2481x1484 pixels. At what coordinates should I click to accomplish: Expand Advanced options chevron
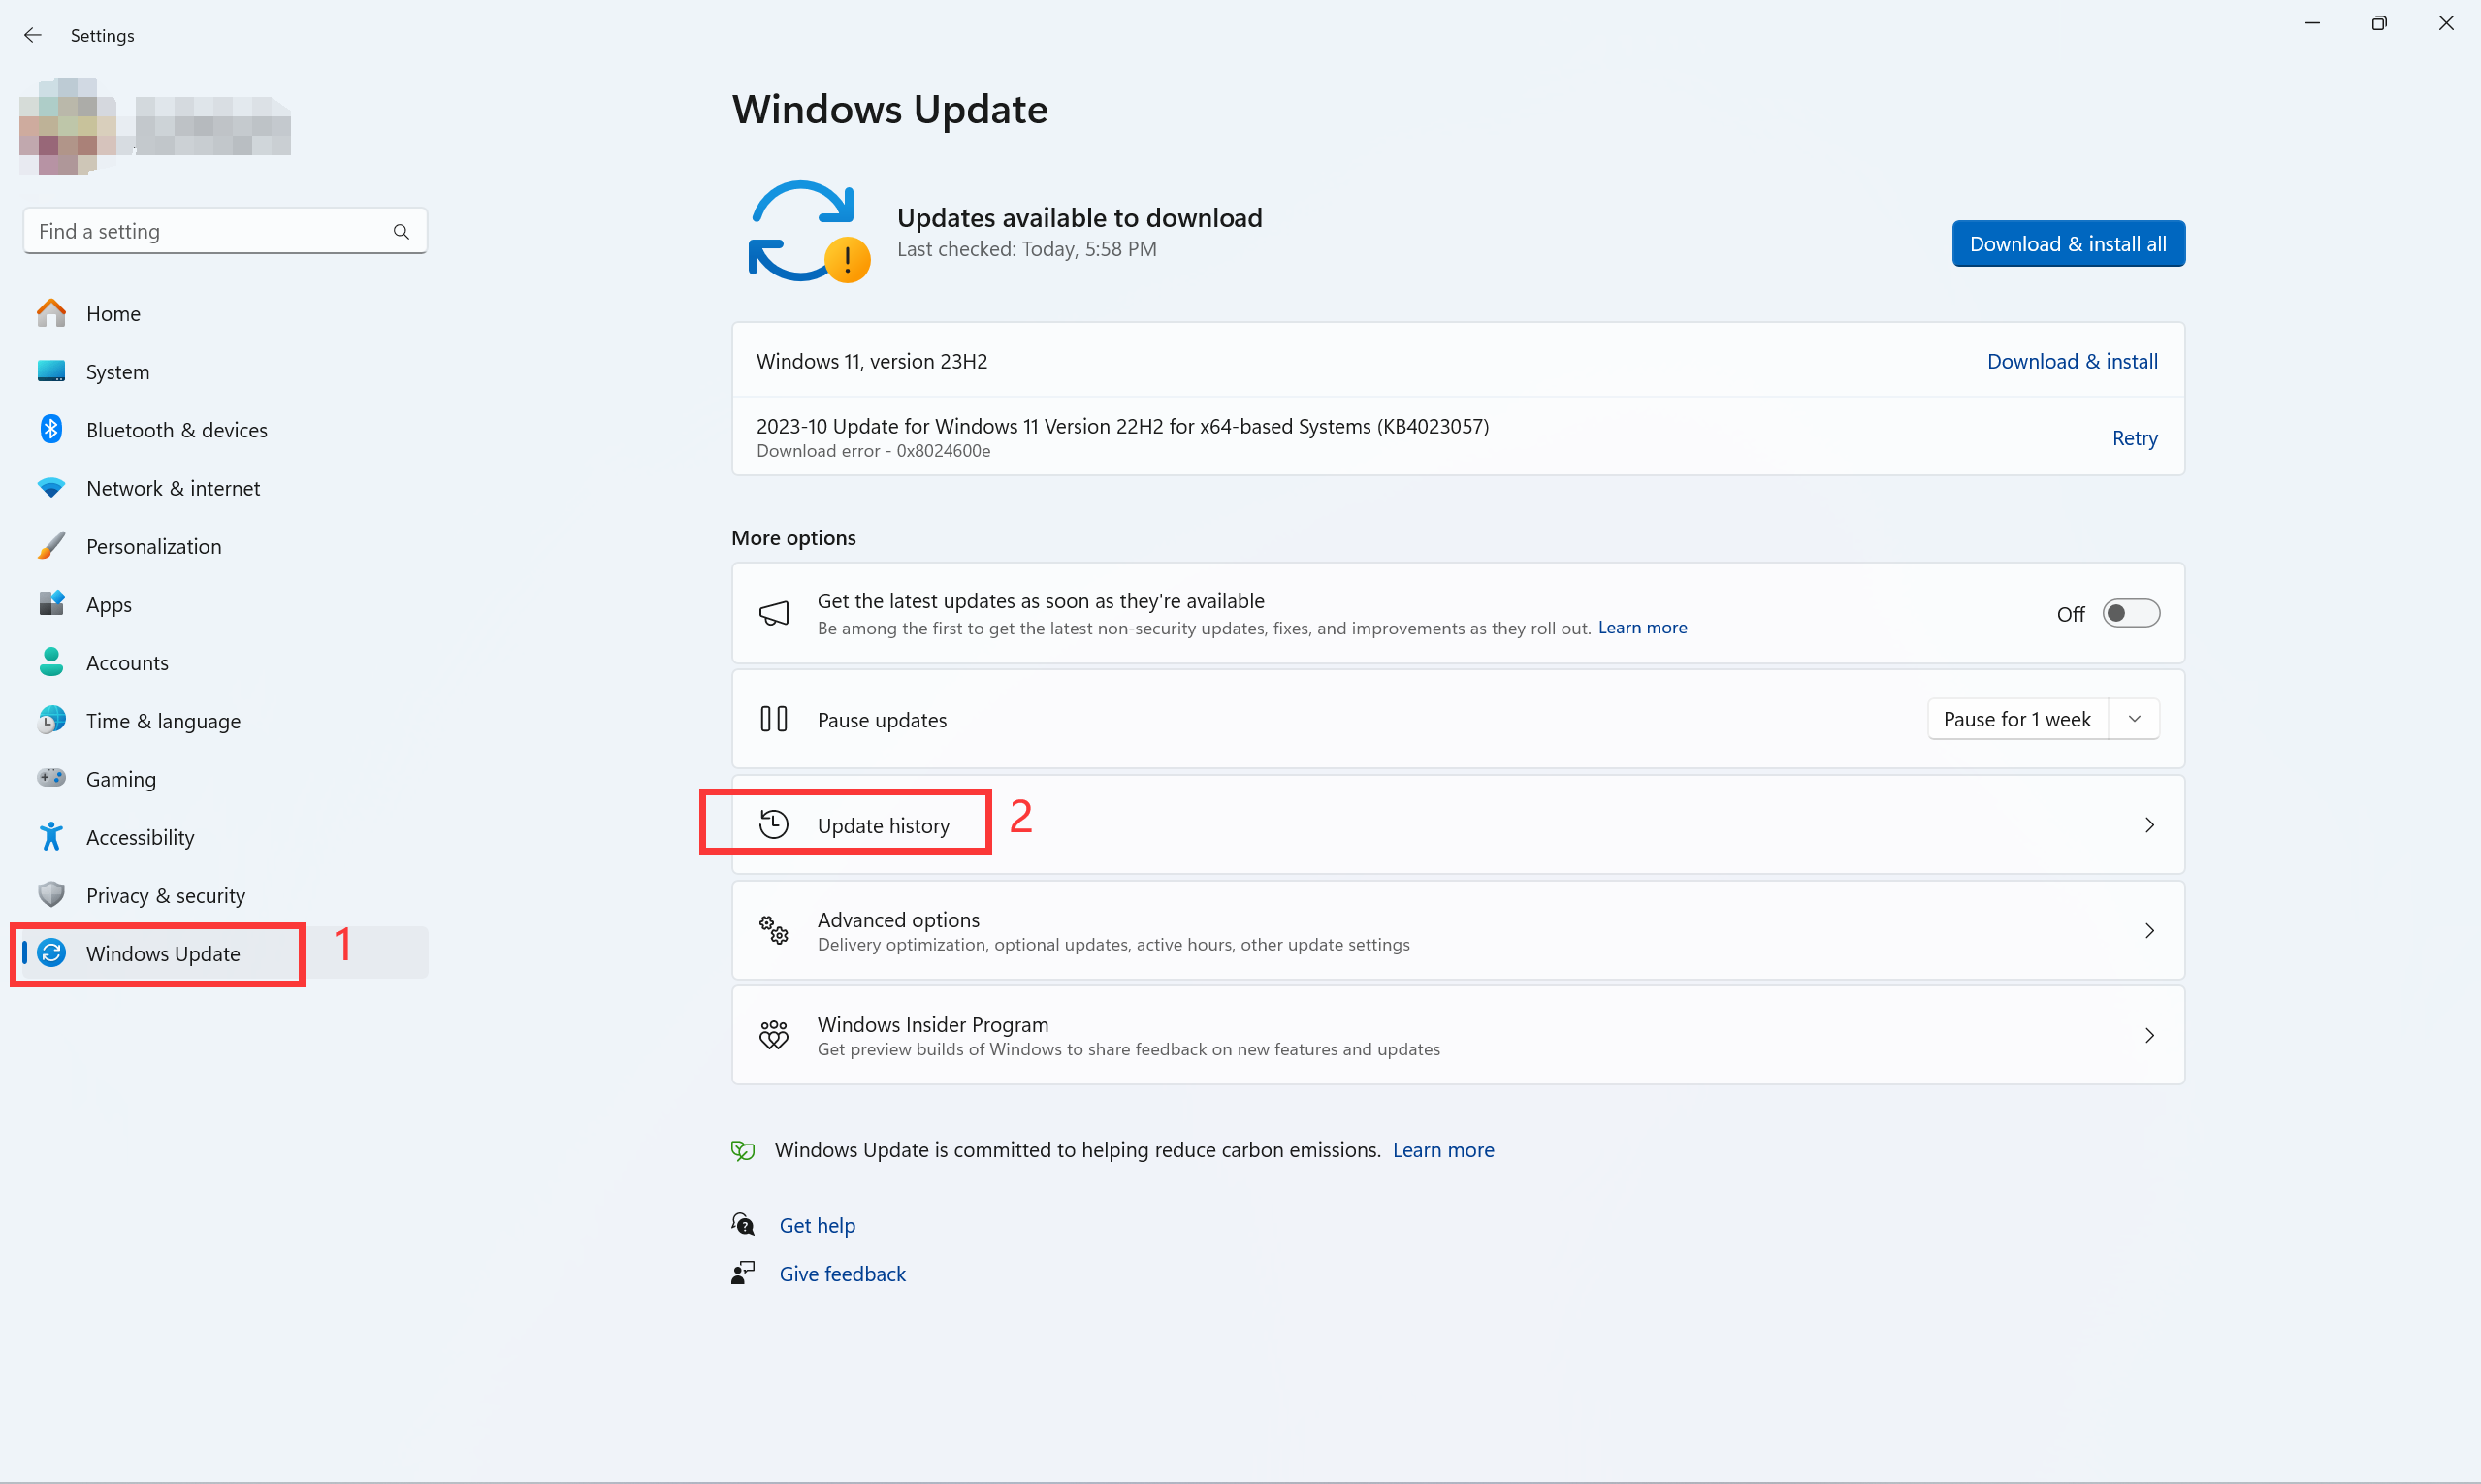click(2149, 930)
